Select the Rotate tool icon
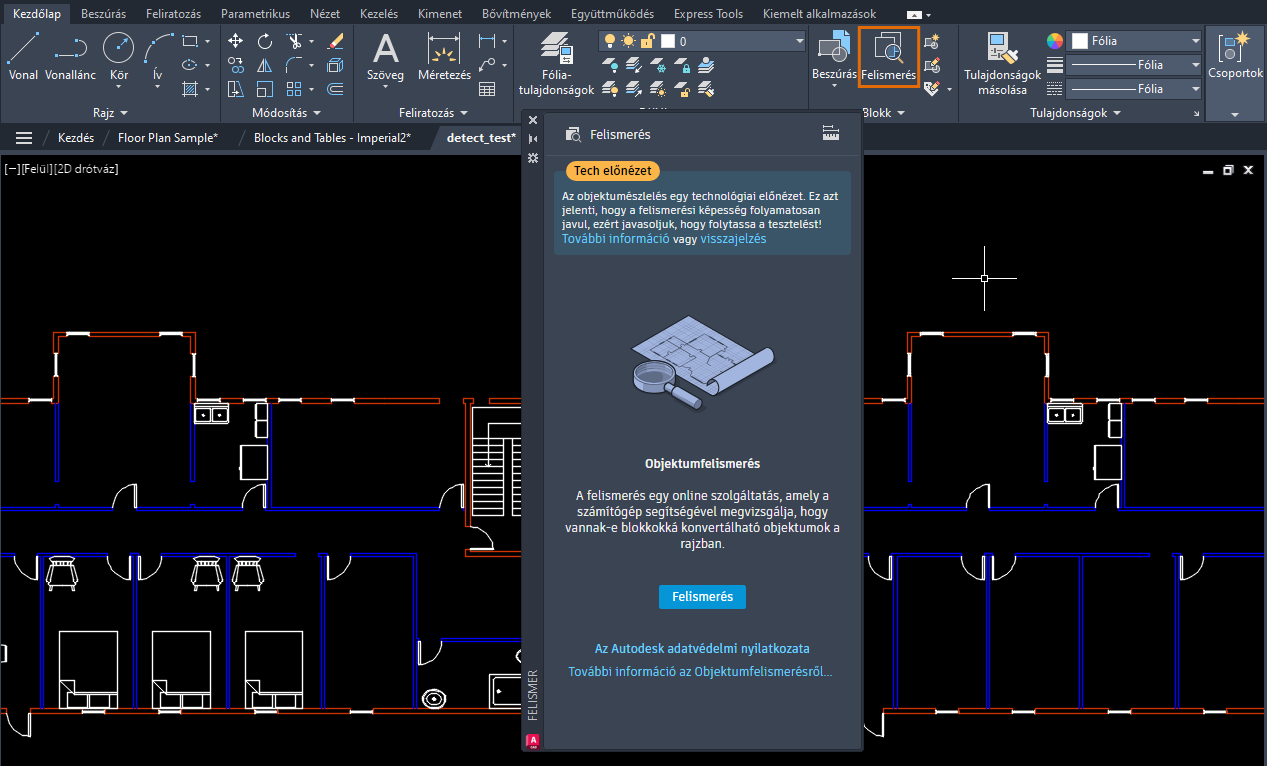Image resolution: width=1267 pixels, height=766 pixels. coord(265,41)
